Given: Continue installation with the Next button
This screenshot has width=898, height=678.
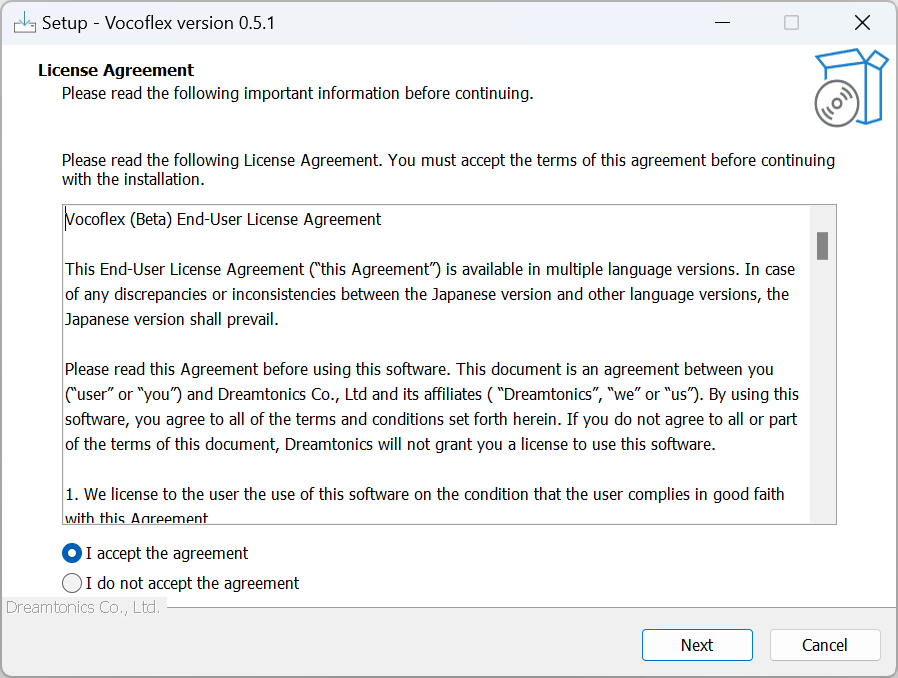Looking at the screenshot, I should point(697,645).
